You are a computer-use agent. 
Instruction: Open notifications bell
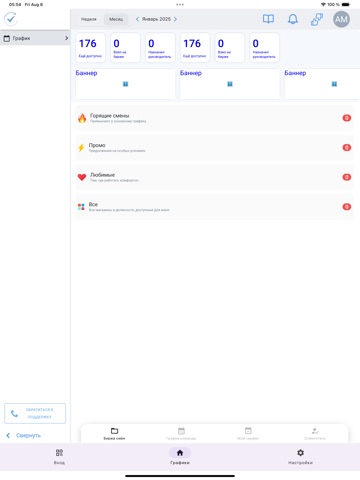(x=293, y=19)
